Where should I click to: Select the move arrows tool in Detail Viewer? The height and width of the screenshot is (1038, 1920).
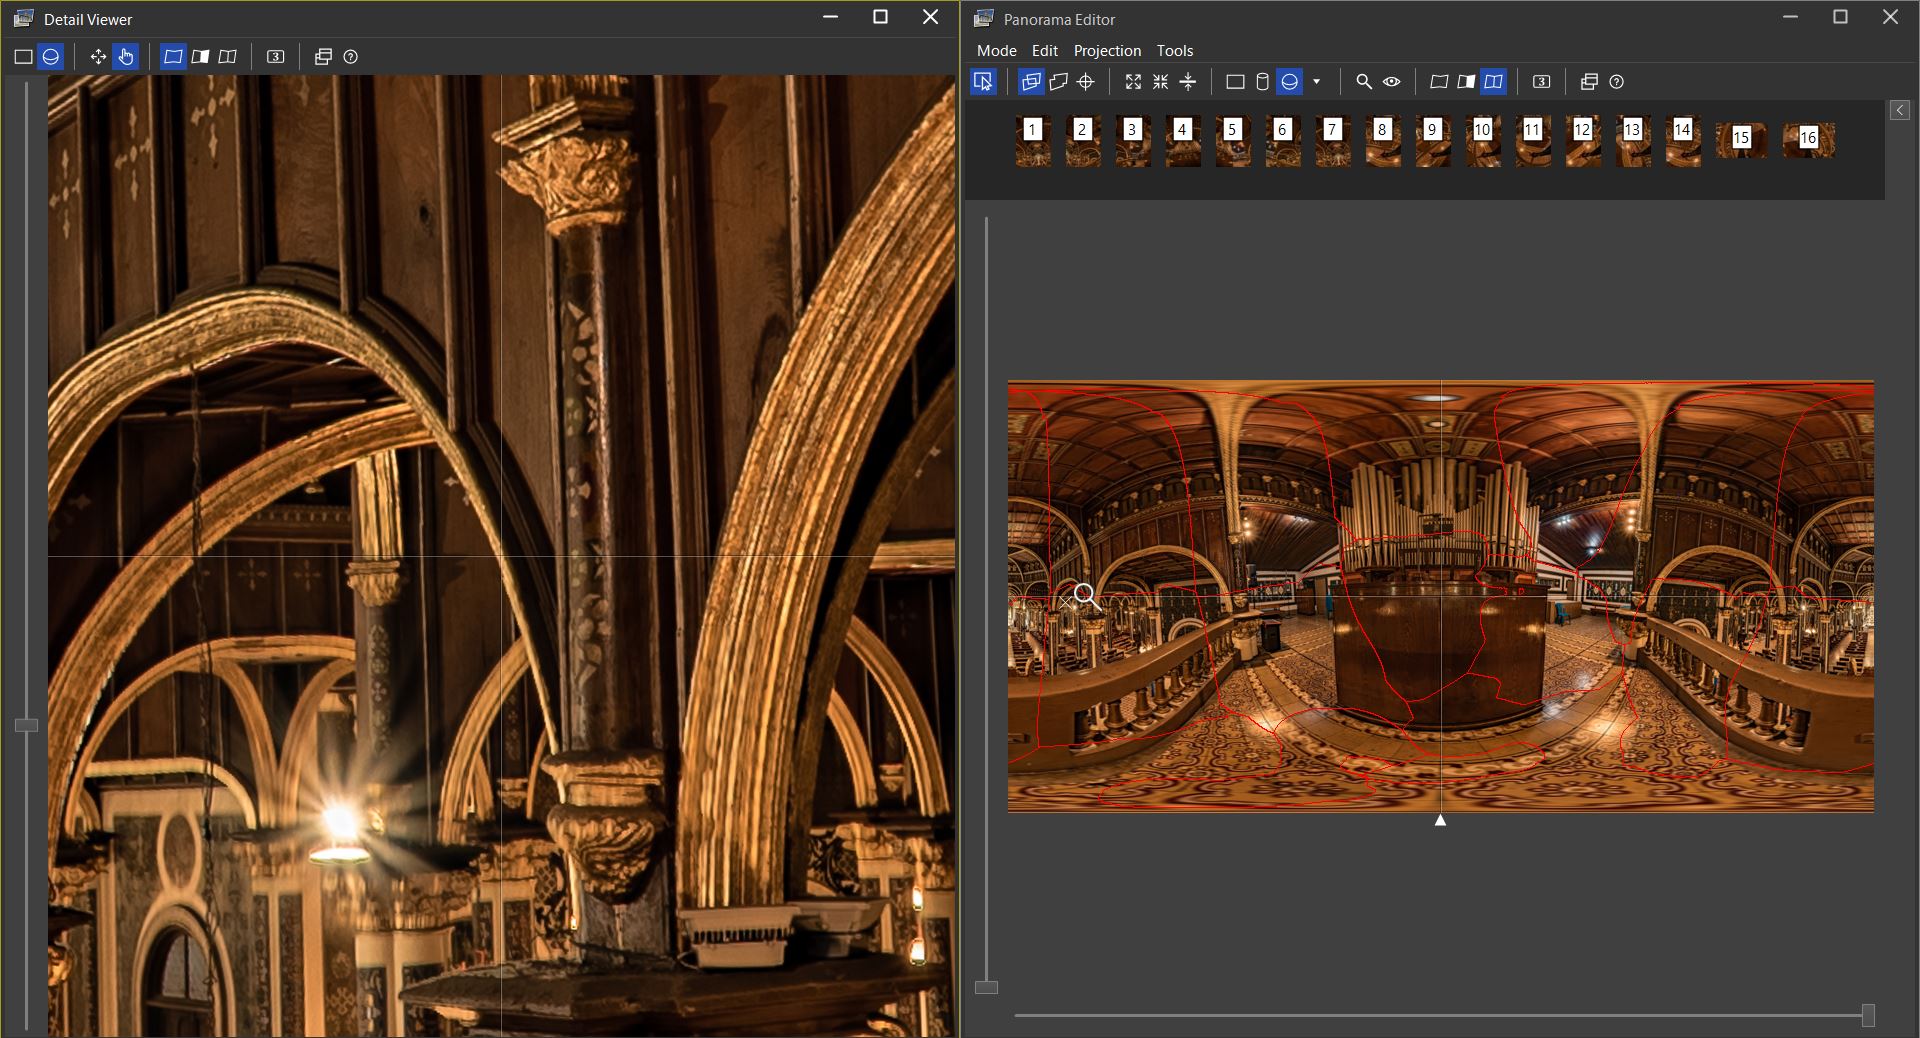pos(98,57)
